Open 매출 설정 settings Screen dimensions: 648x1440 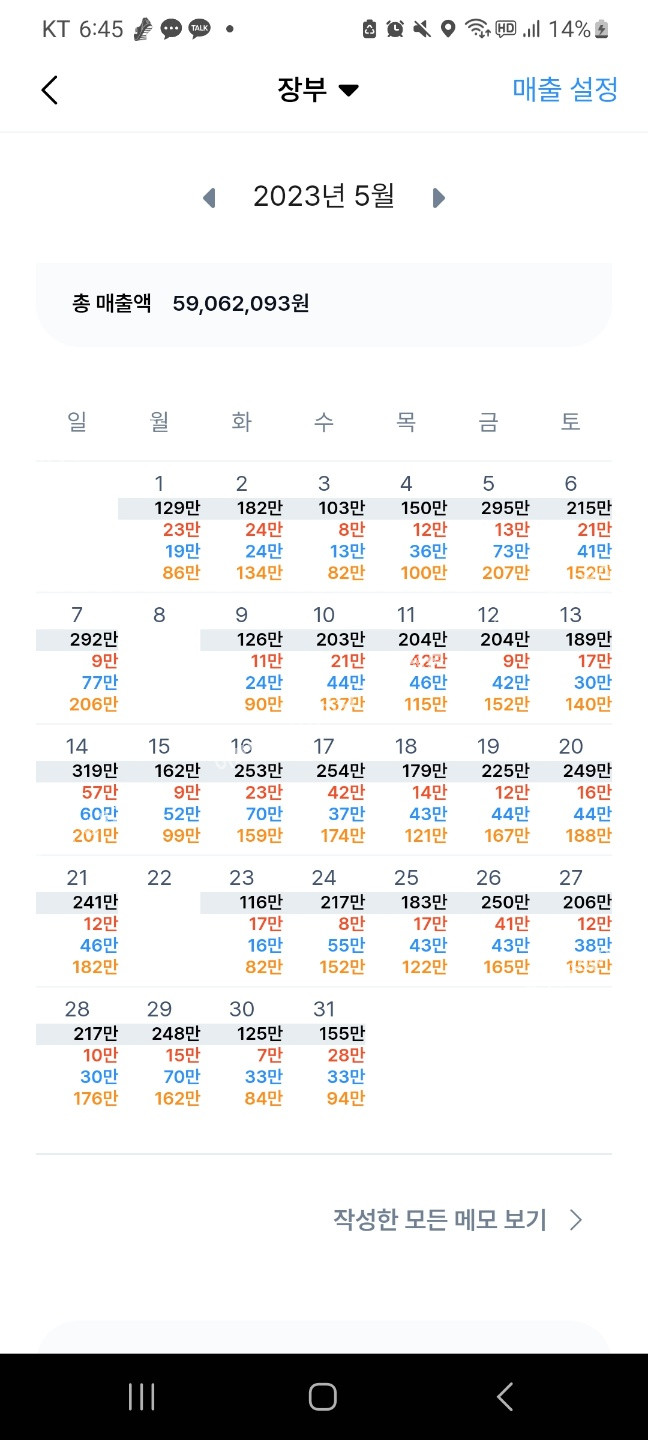click(565, 90)
